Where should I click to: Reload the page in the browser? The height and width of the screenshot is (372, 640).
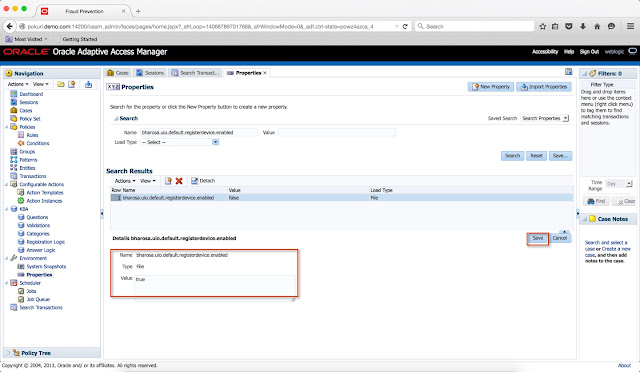click(405, 26)
